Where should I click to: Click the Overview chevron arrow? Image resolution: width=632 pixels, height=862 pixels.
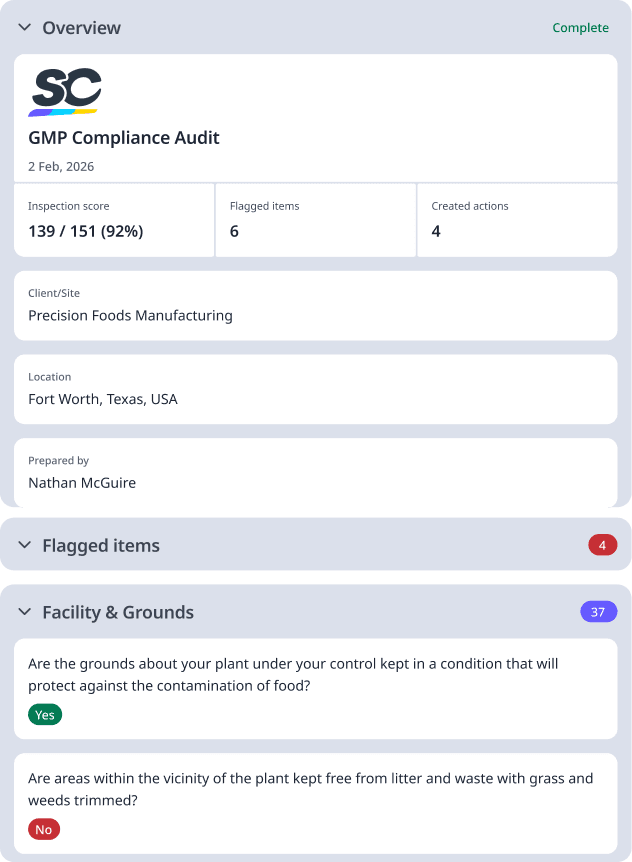[23, 28]
